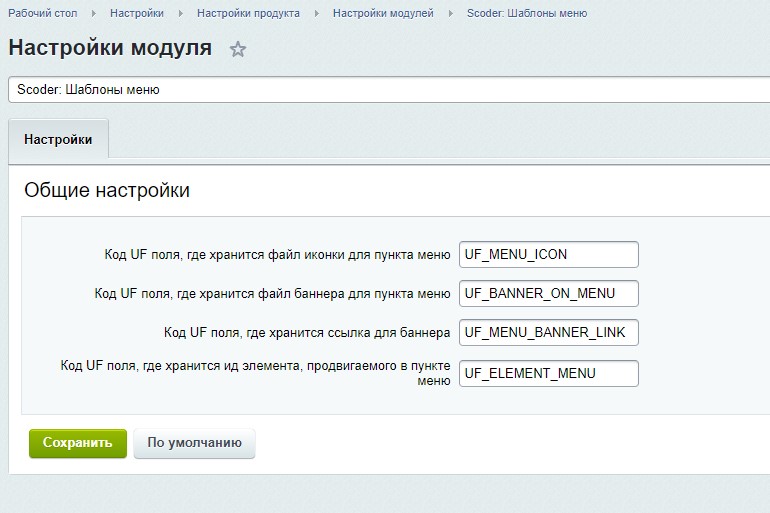Focus the UF_MENU_ICON input field

pos(548,254)
